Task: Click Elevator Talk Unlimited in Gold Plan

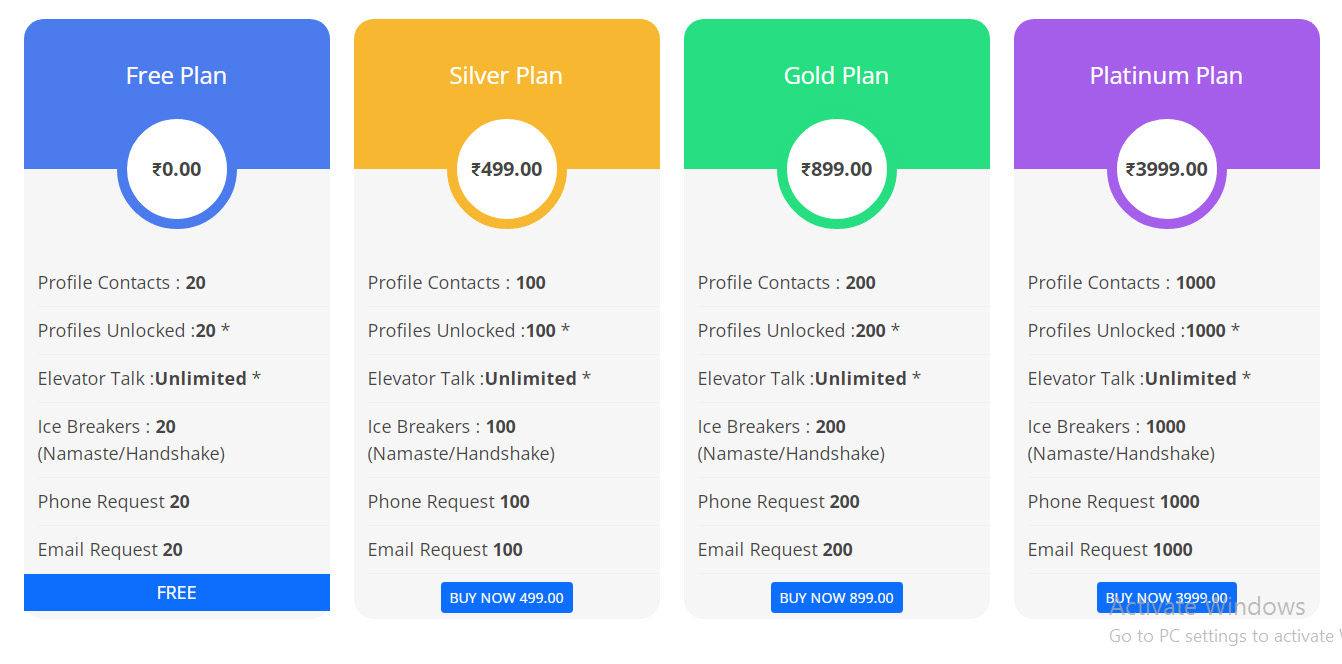Action: pyautogui.click(x=809, y=379)
